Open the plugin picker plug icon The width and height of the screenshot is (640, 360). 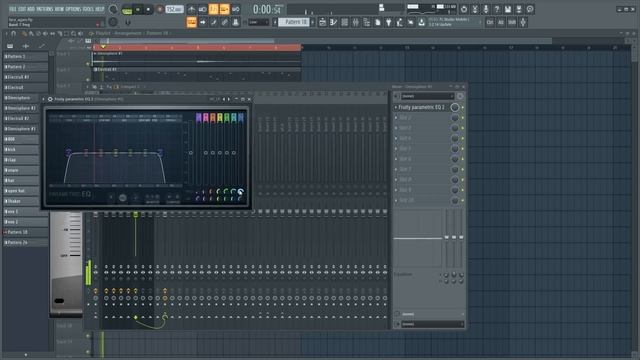pyautogui.click(x=389, y=22)
